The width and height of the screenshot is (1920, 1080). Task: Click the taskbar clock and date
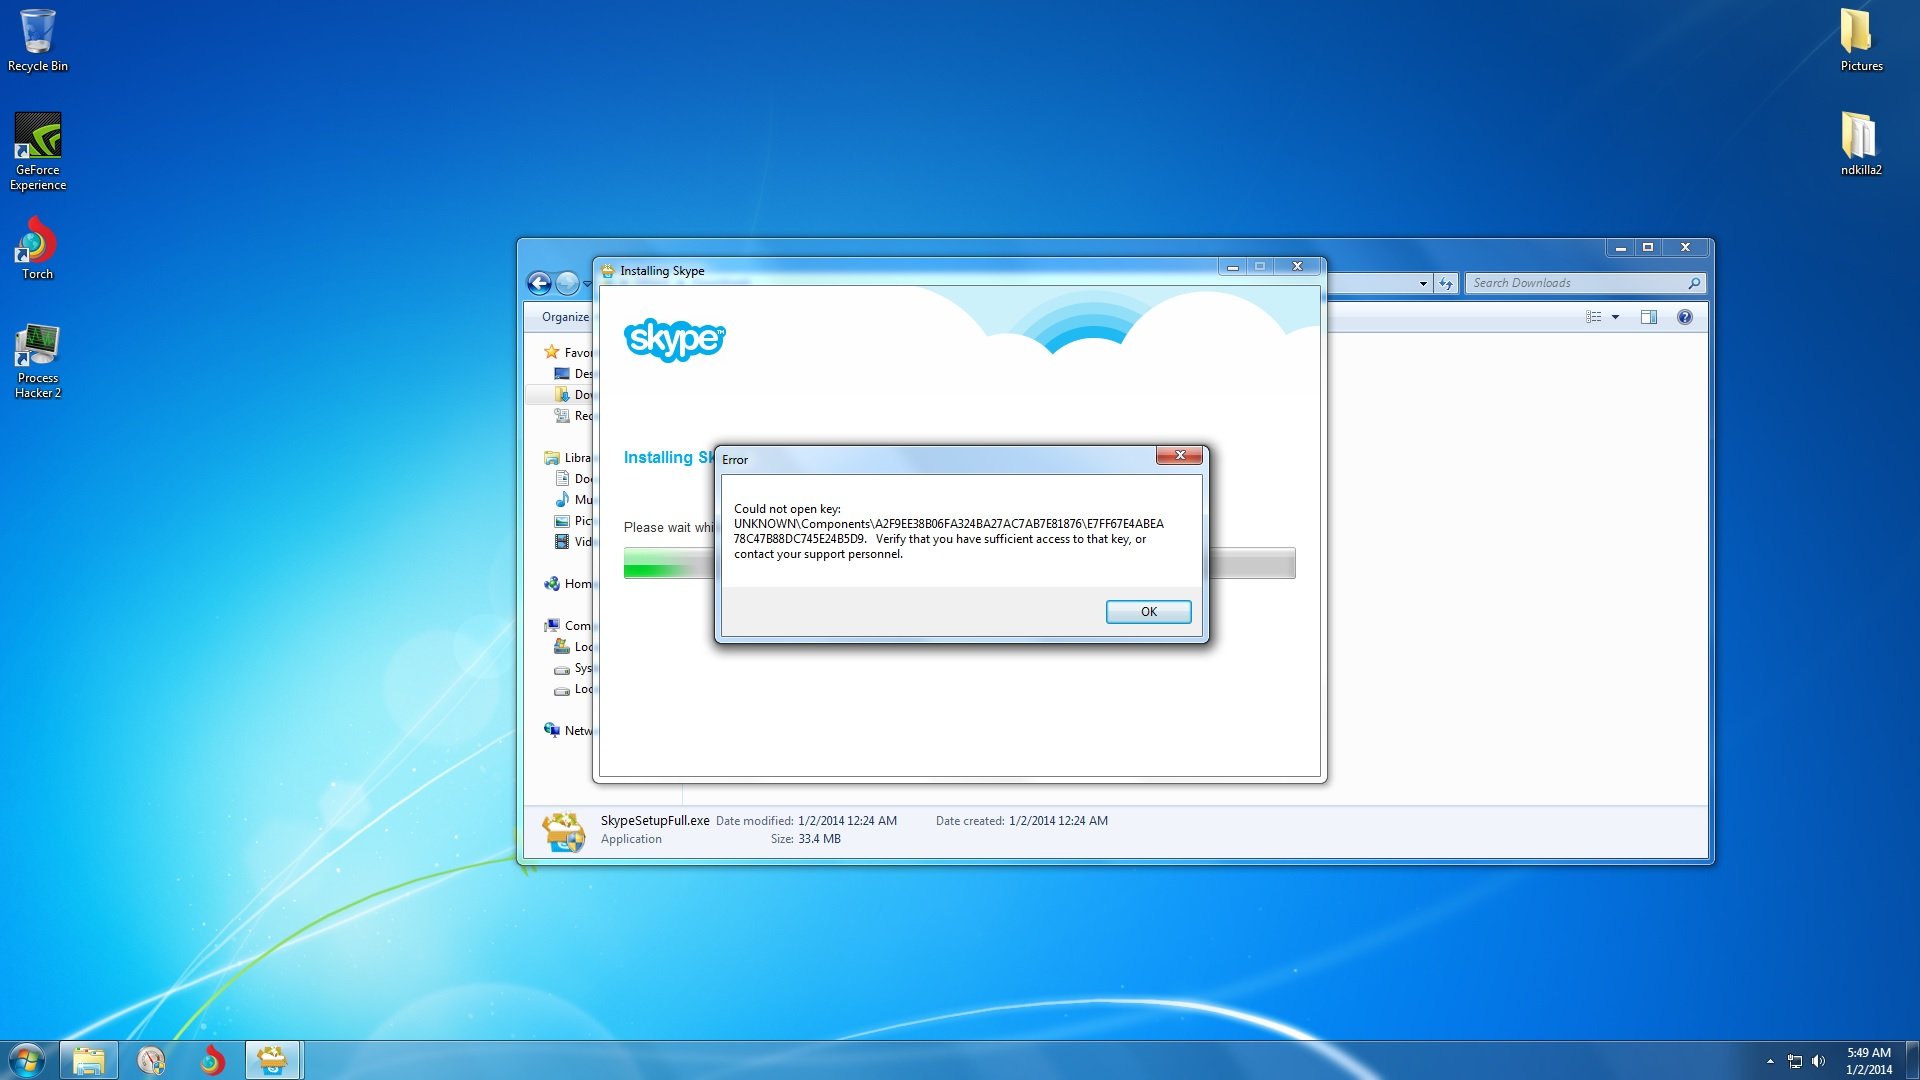tap(1869, 1060)
